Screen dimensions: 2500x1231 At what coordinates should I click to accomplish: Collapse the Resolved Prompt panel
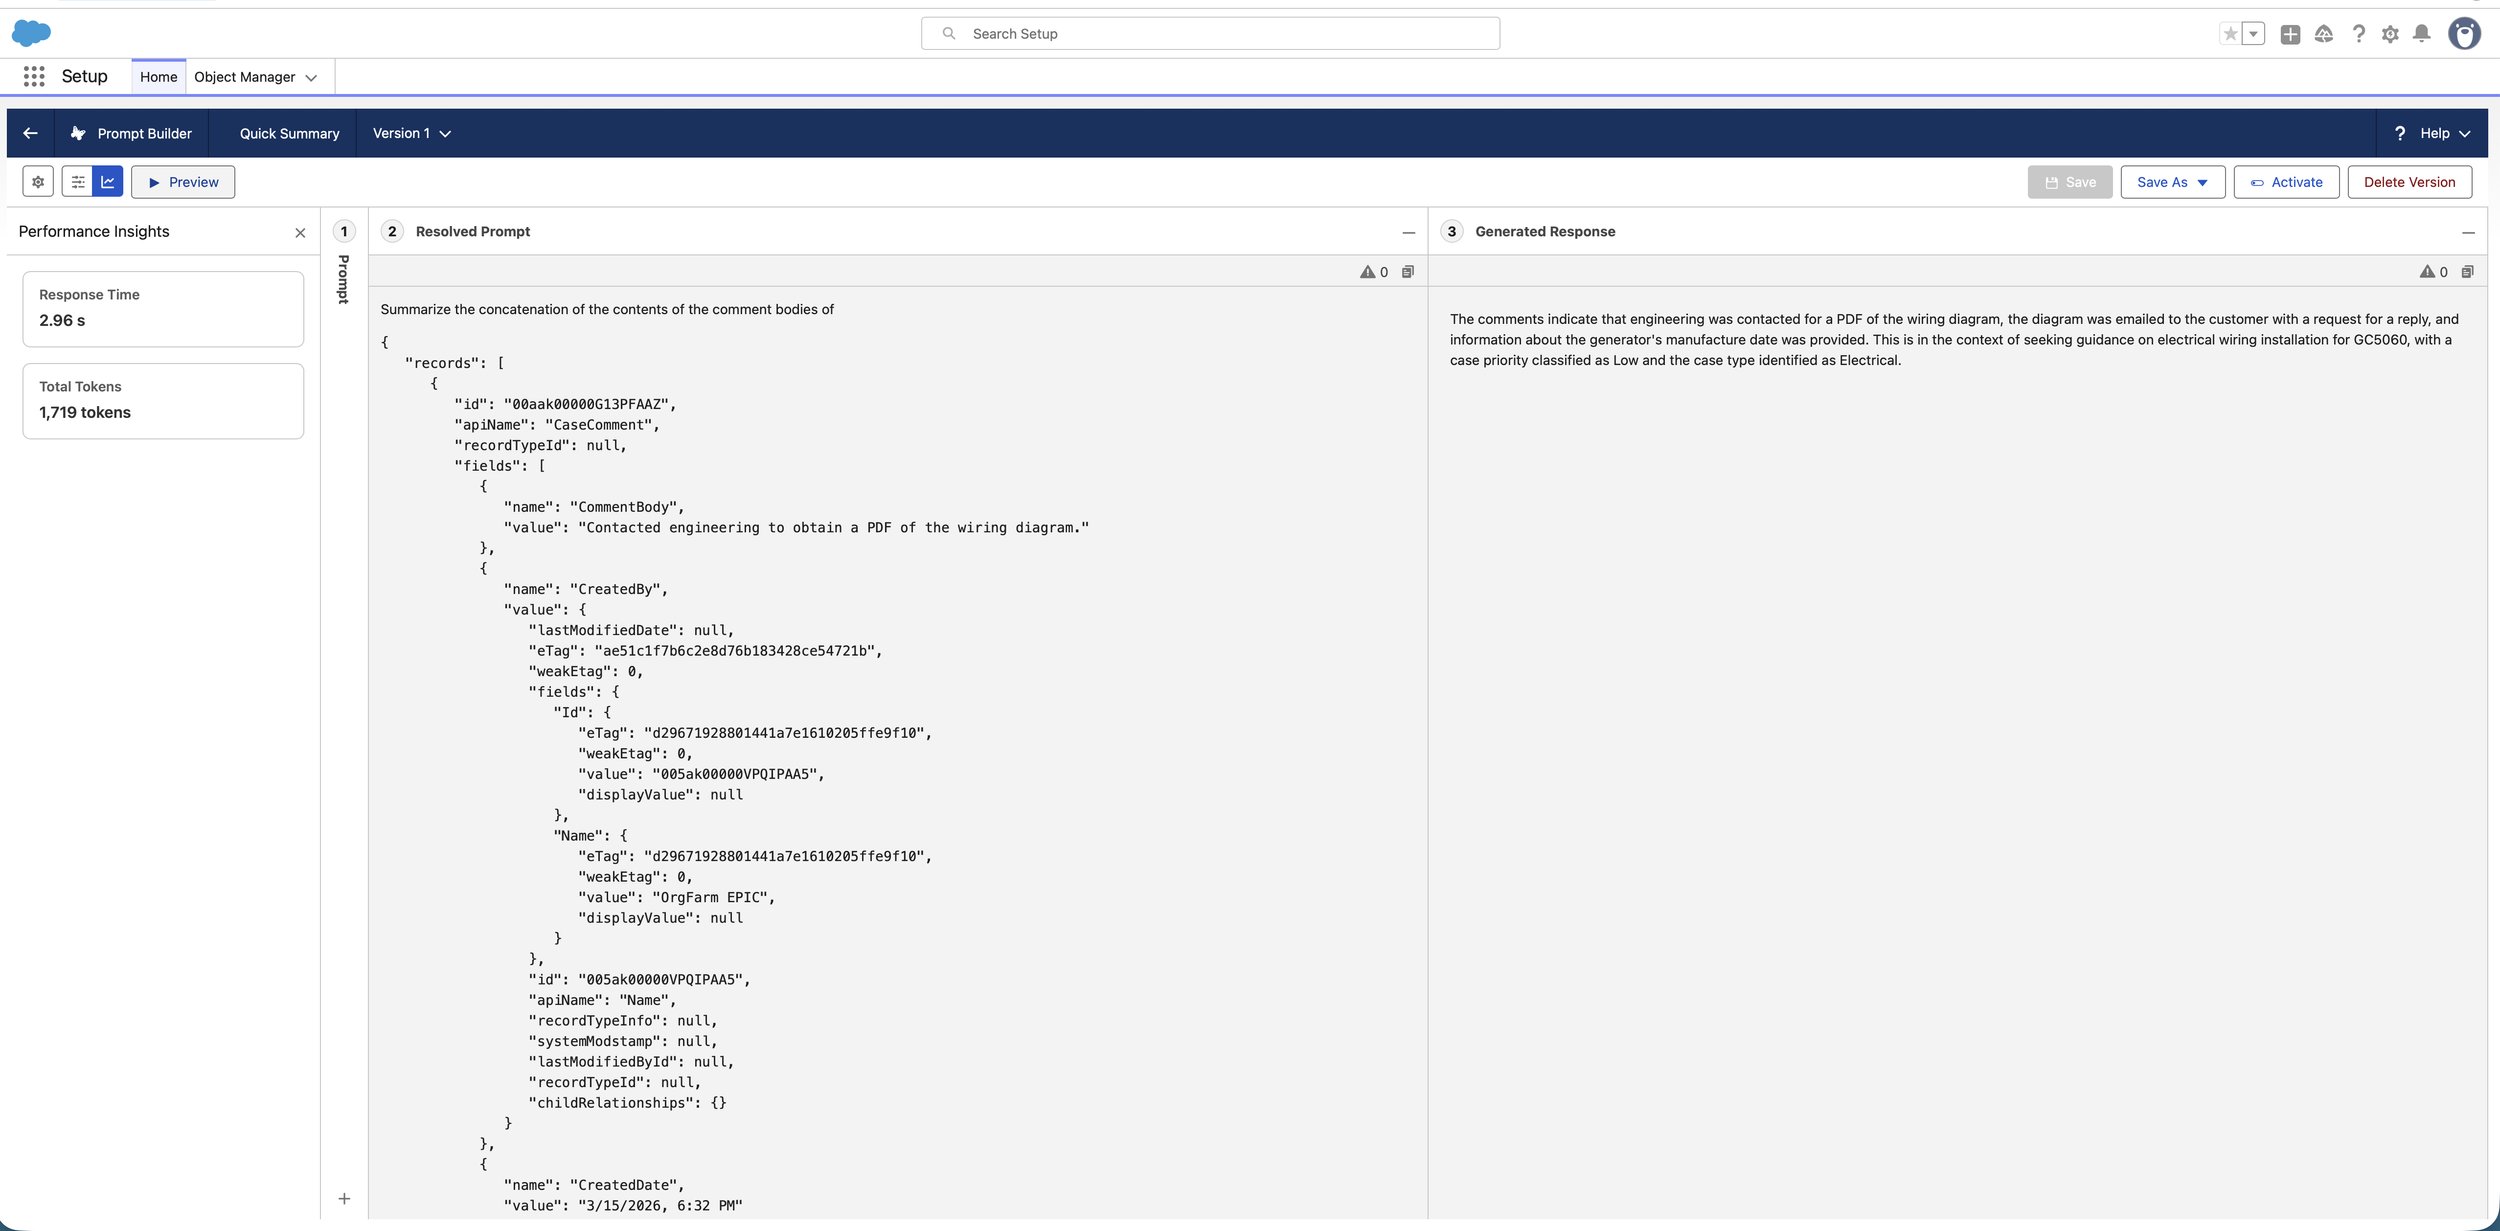click(1408, 232)
